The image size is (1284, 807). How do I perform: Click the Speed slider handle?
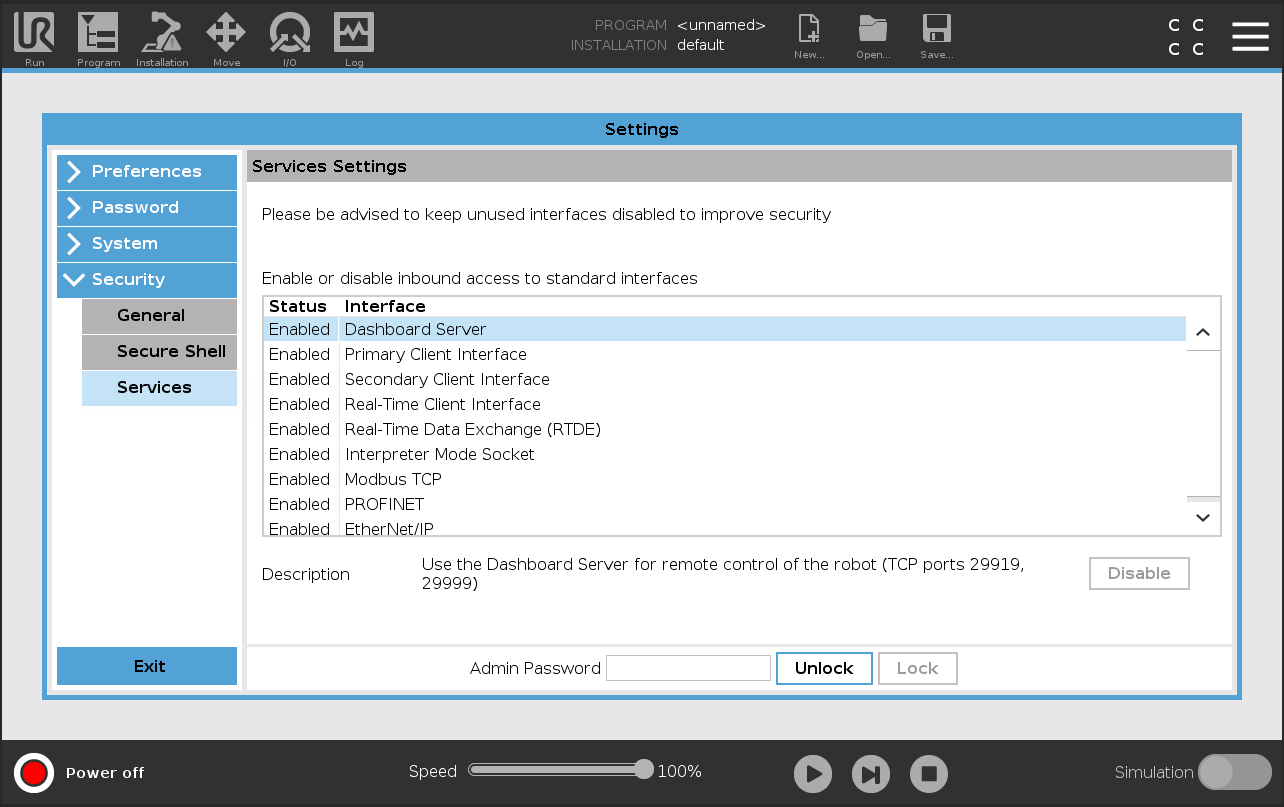tap(644, 769)
